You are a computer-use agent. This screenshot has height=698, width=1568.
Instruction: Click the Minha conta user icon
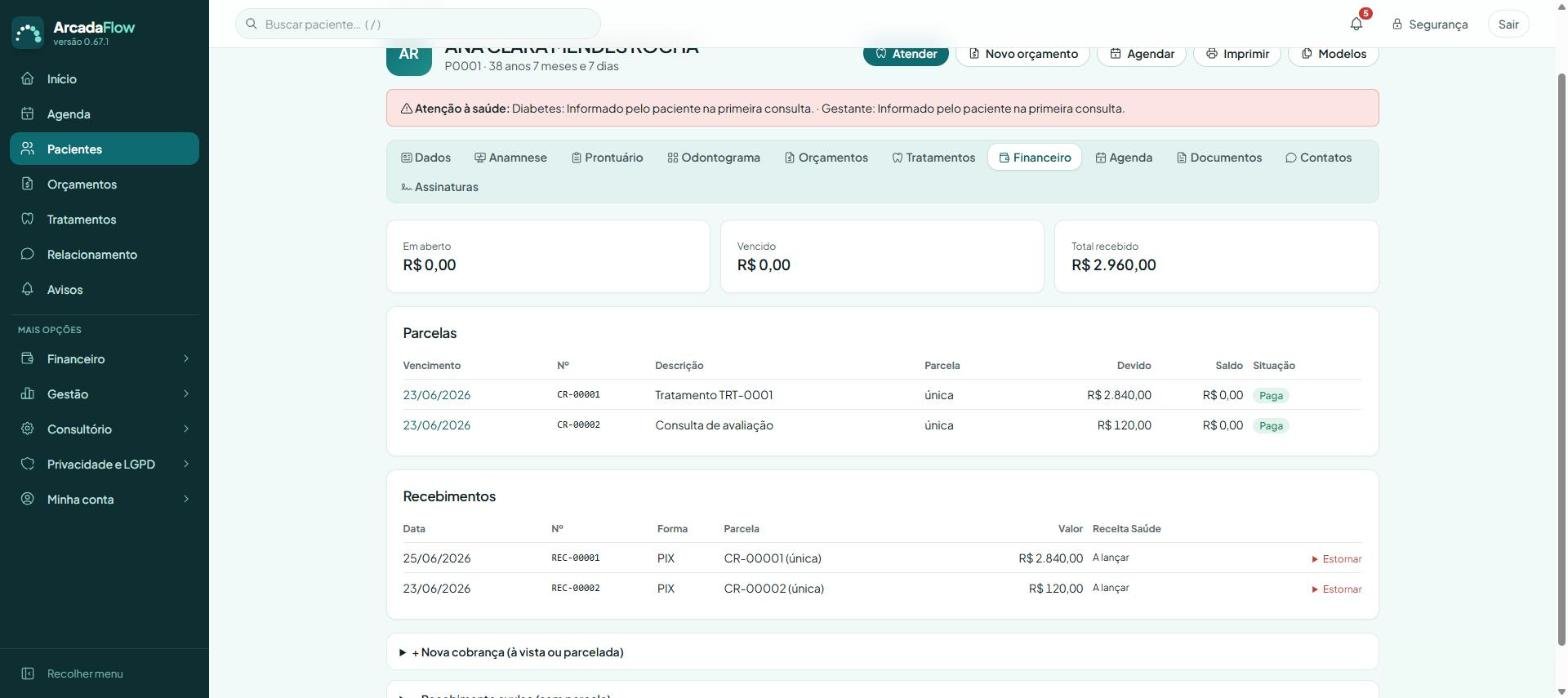pyautogui.click(x=28, y=499)
